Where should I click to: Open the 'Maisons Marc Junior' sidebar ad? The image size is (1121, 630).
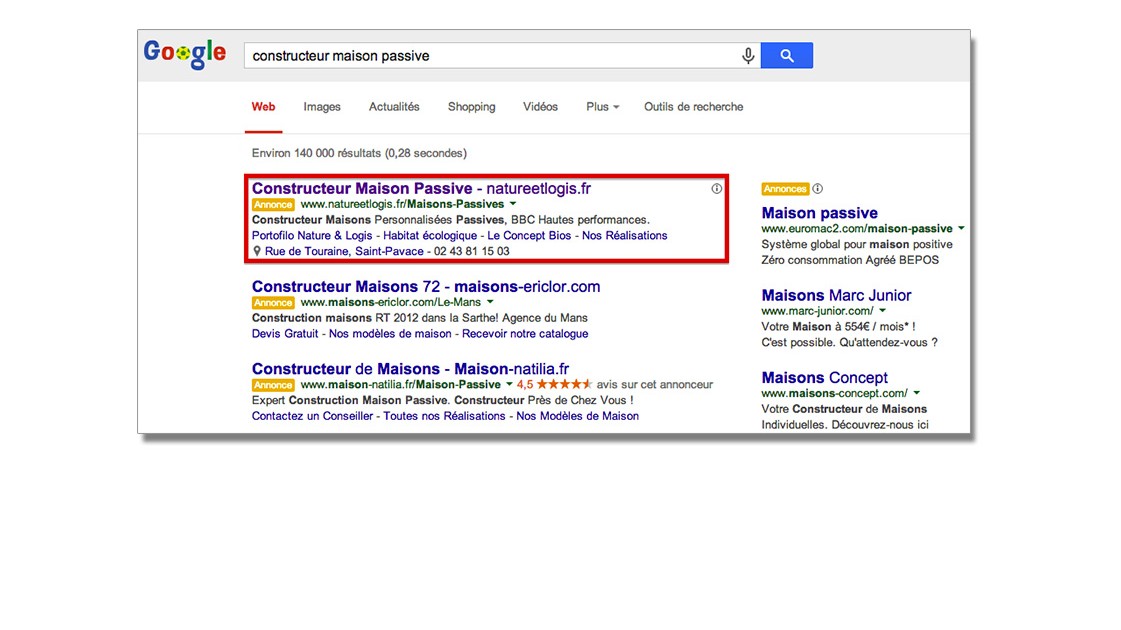point(836,295)
